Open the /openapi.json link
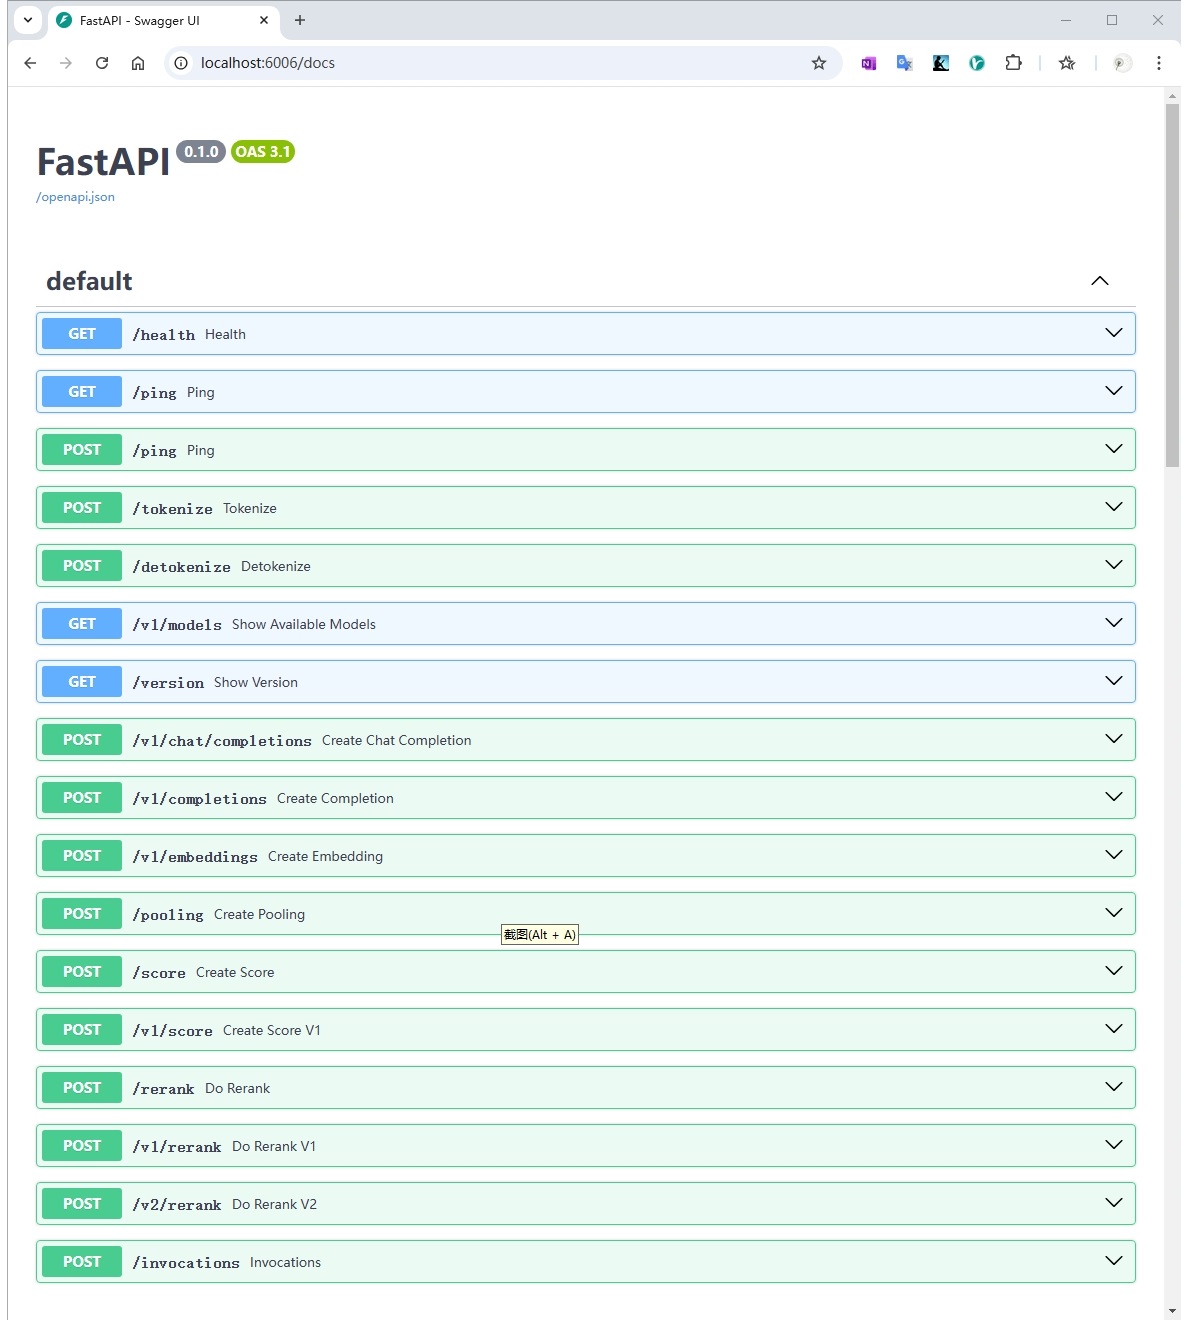 pyautogui.click(x=75, y=197)
